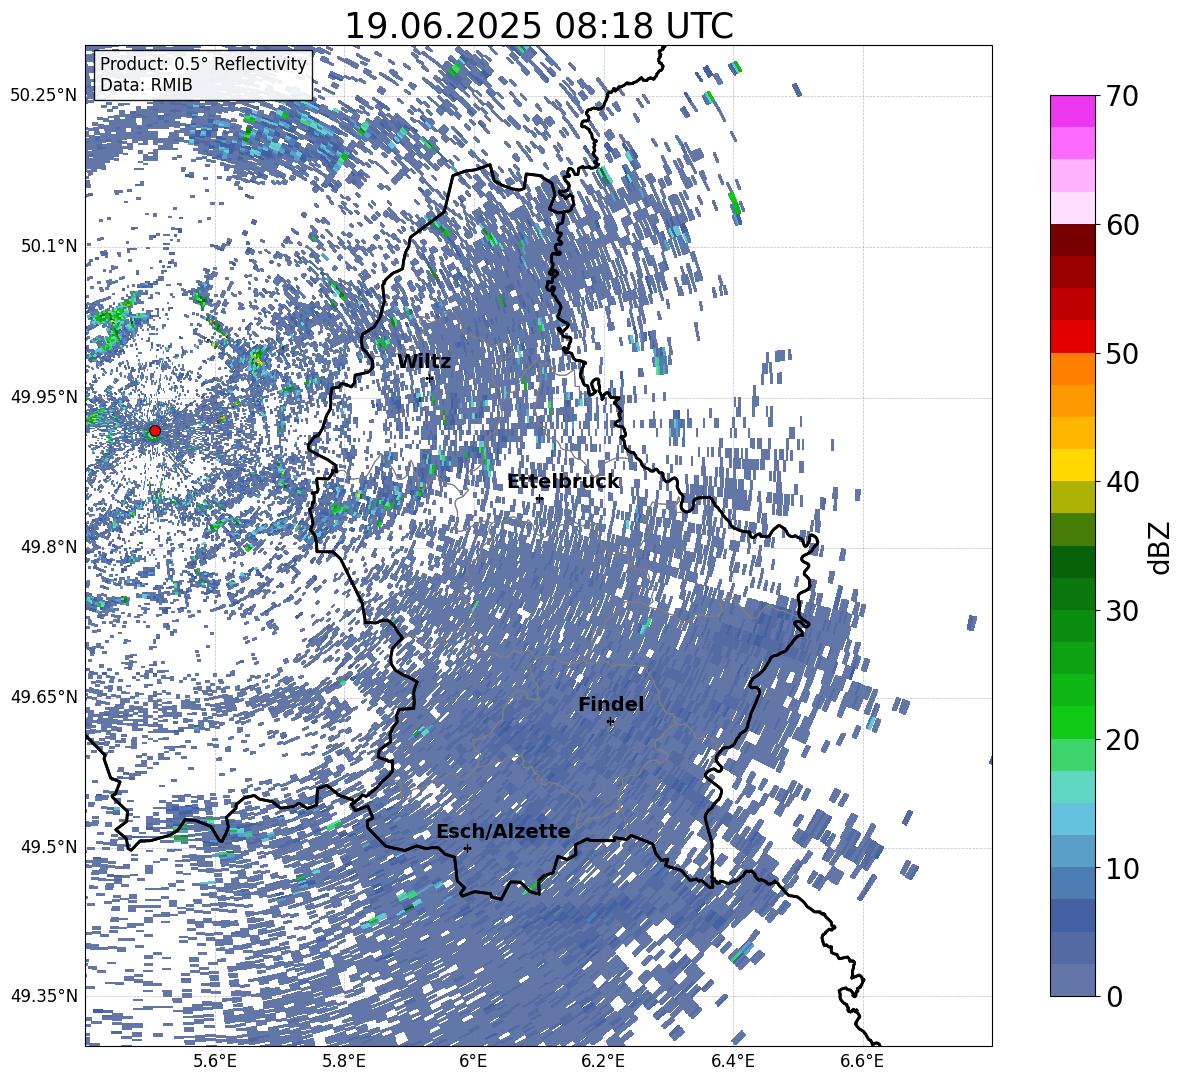Click the colorbar tick label 60

(x=1123, y=225)
